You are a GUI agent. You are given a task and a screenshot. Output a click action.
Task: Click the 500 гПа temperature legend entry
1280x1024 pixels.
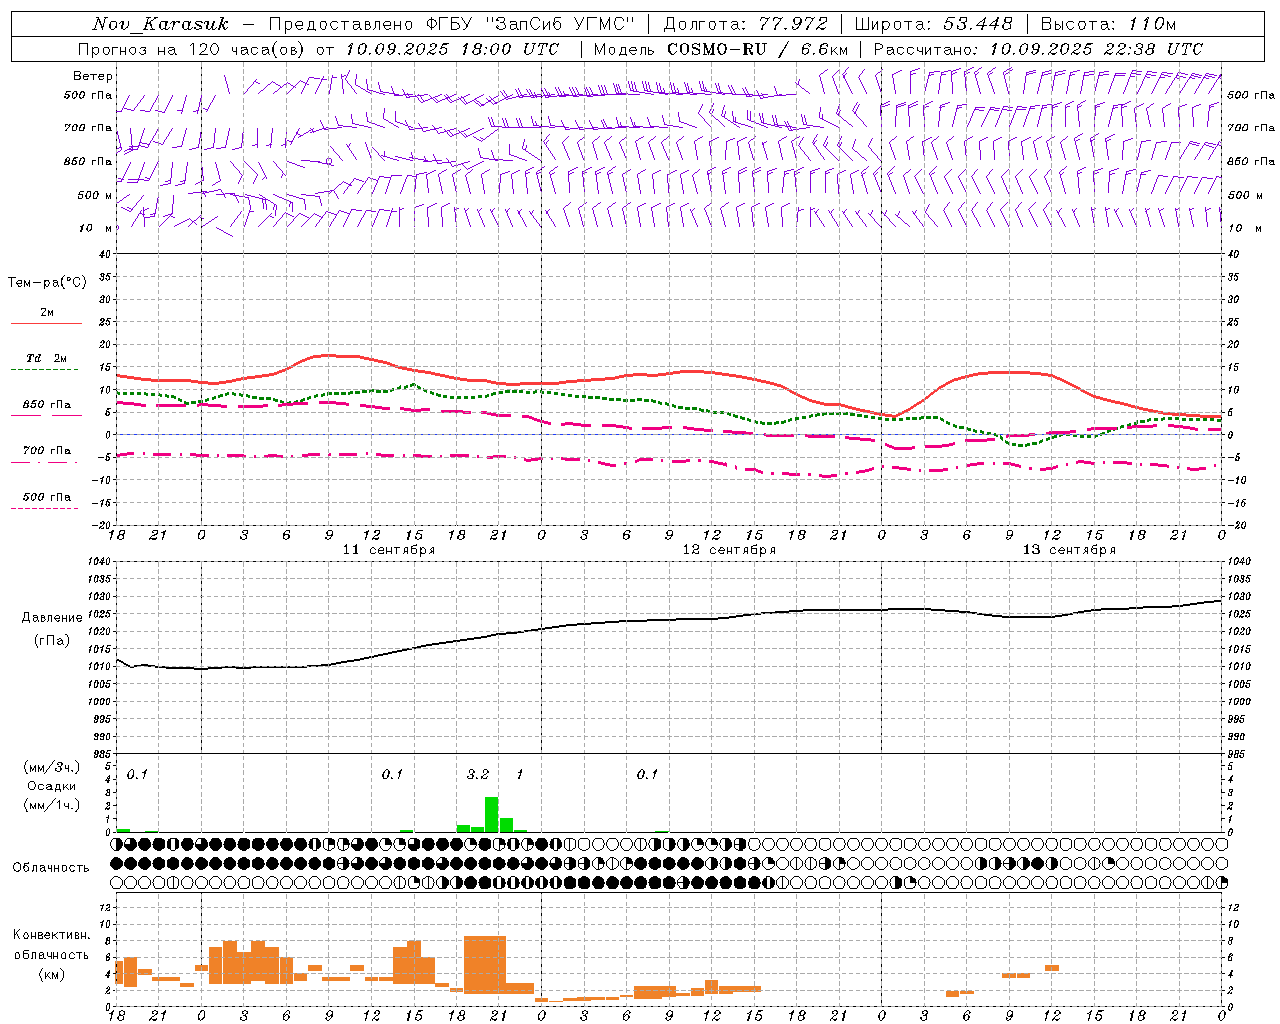click(46, 497)
